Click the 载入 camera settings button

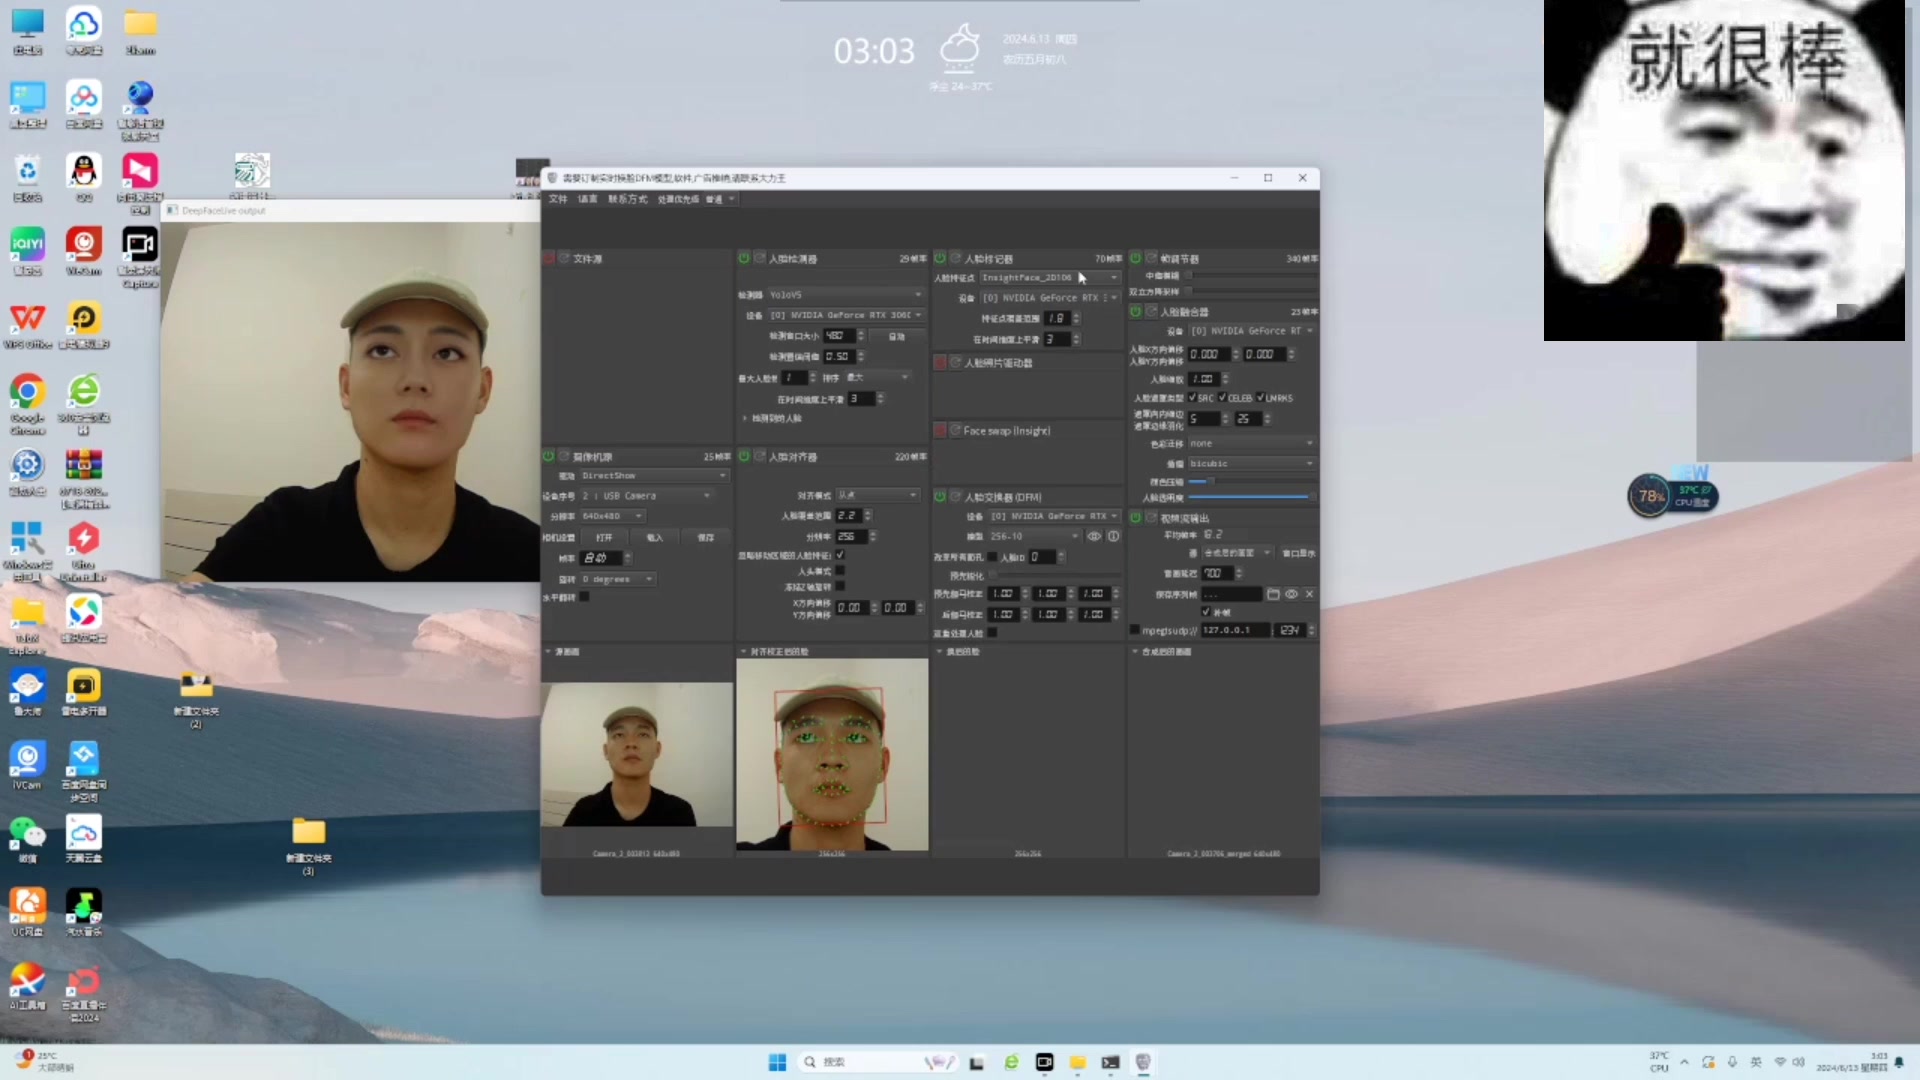[655, 537]
